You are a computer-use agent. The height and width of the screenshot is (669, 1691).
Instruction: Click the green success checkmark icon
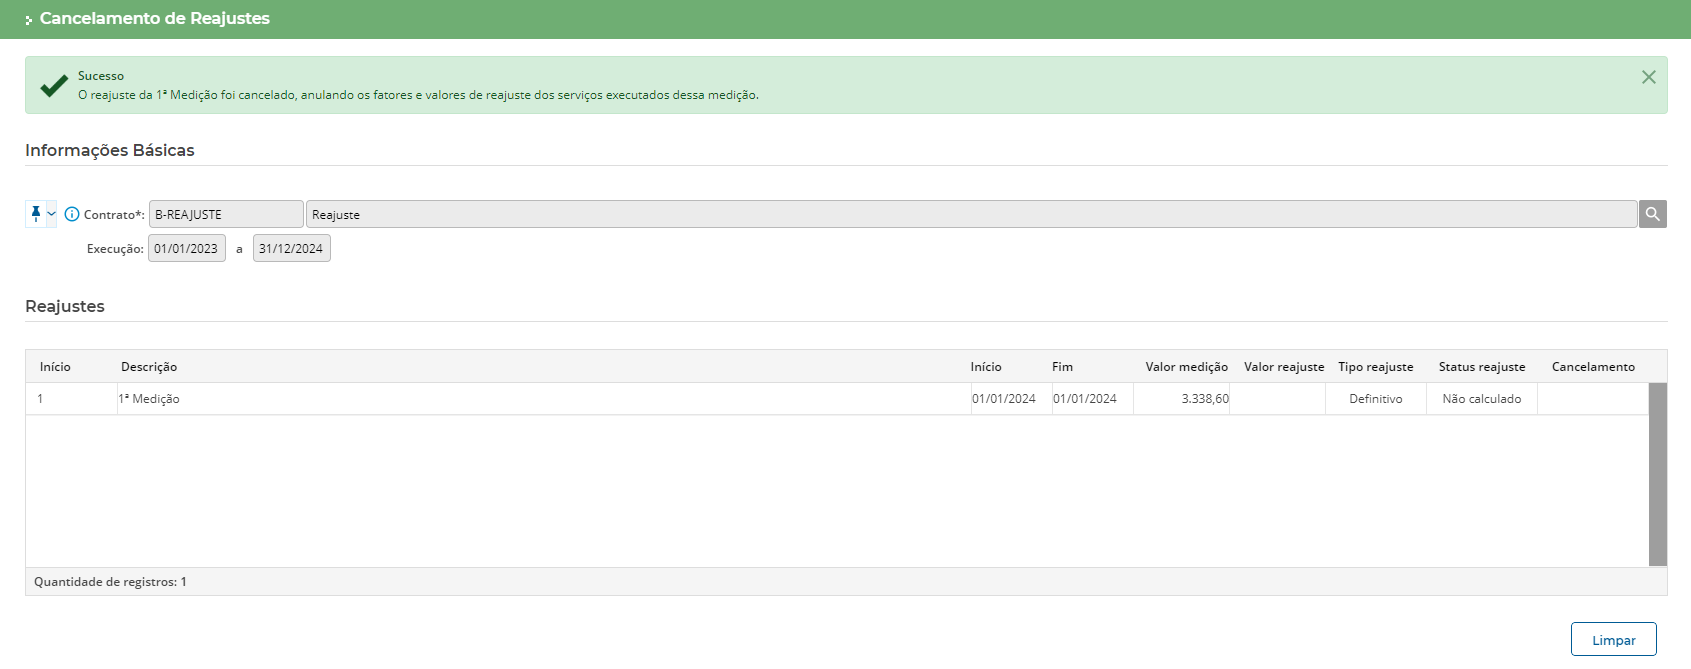click(x=54, y=86)
